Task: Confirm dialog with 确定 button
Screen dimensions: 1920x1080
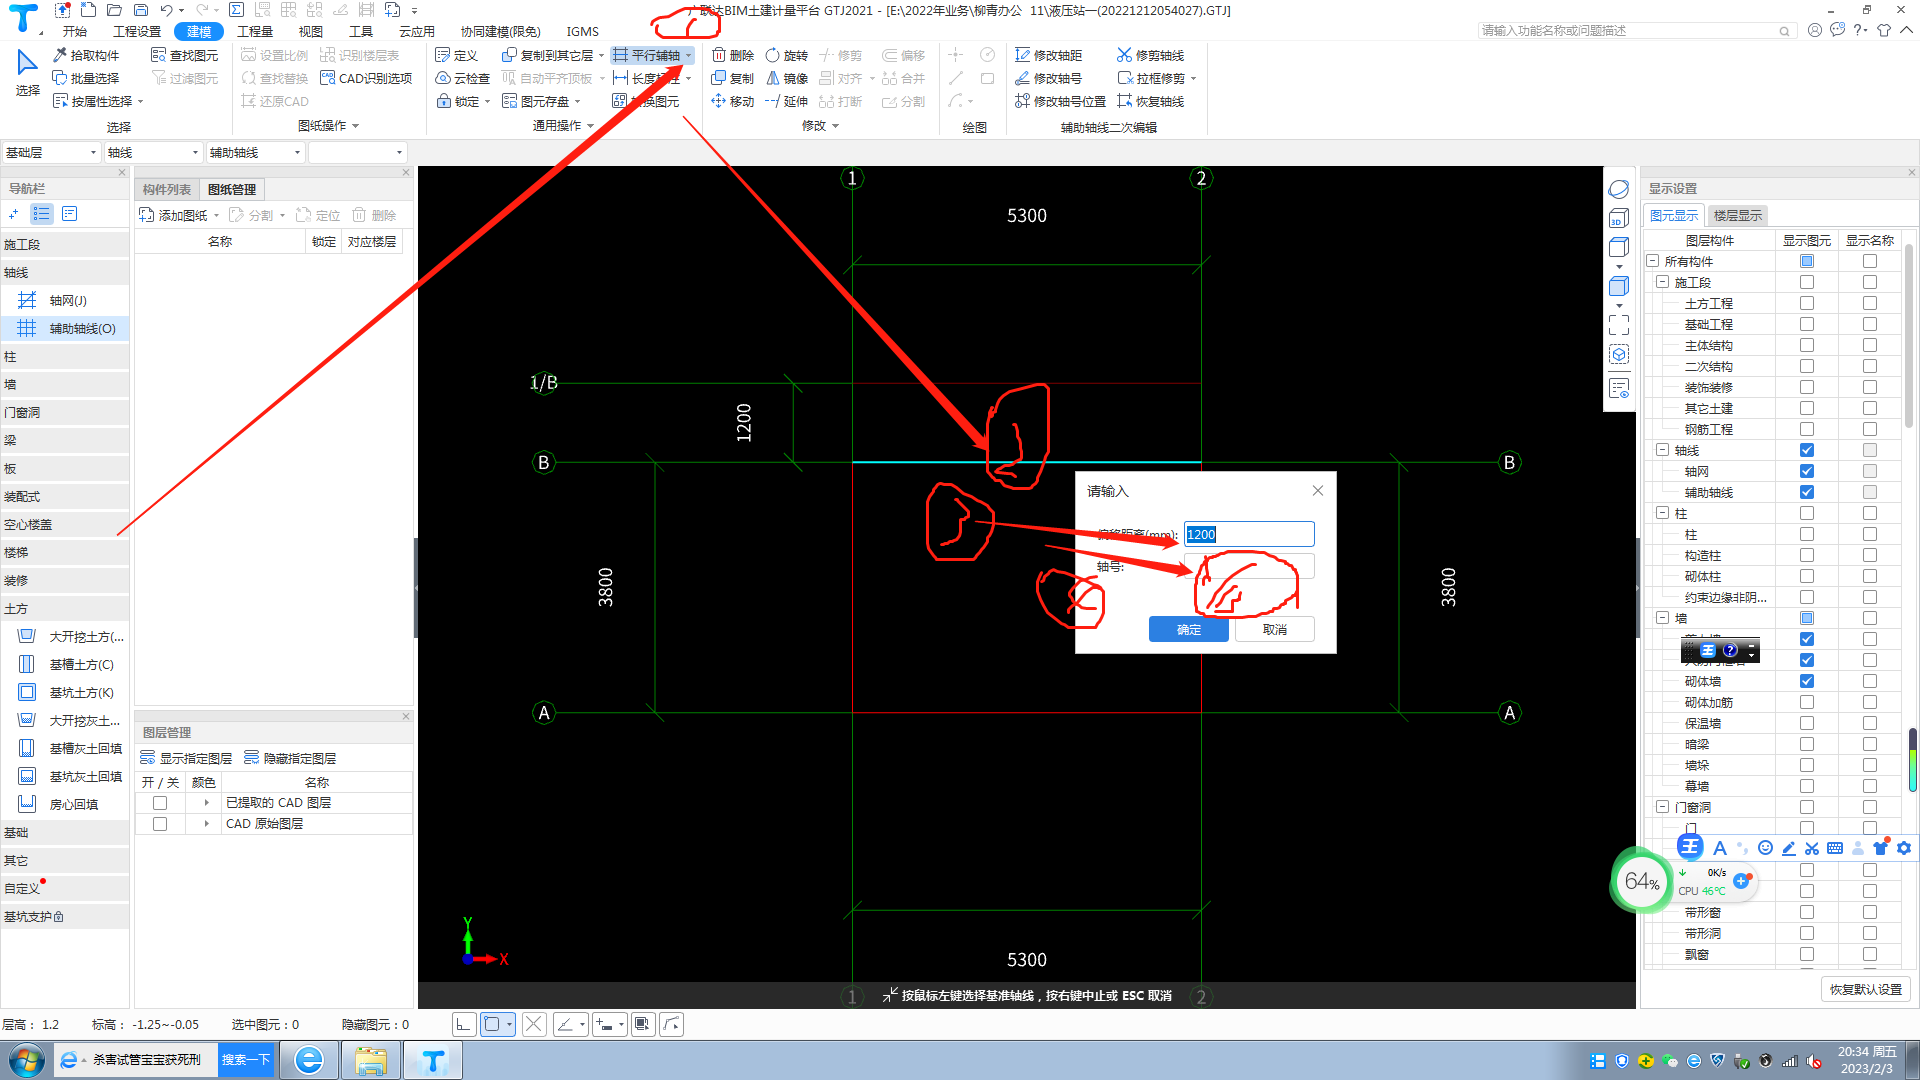Action: [x=1188, y=629]
